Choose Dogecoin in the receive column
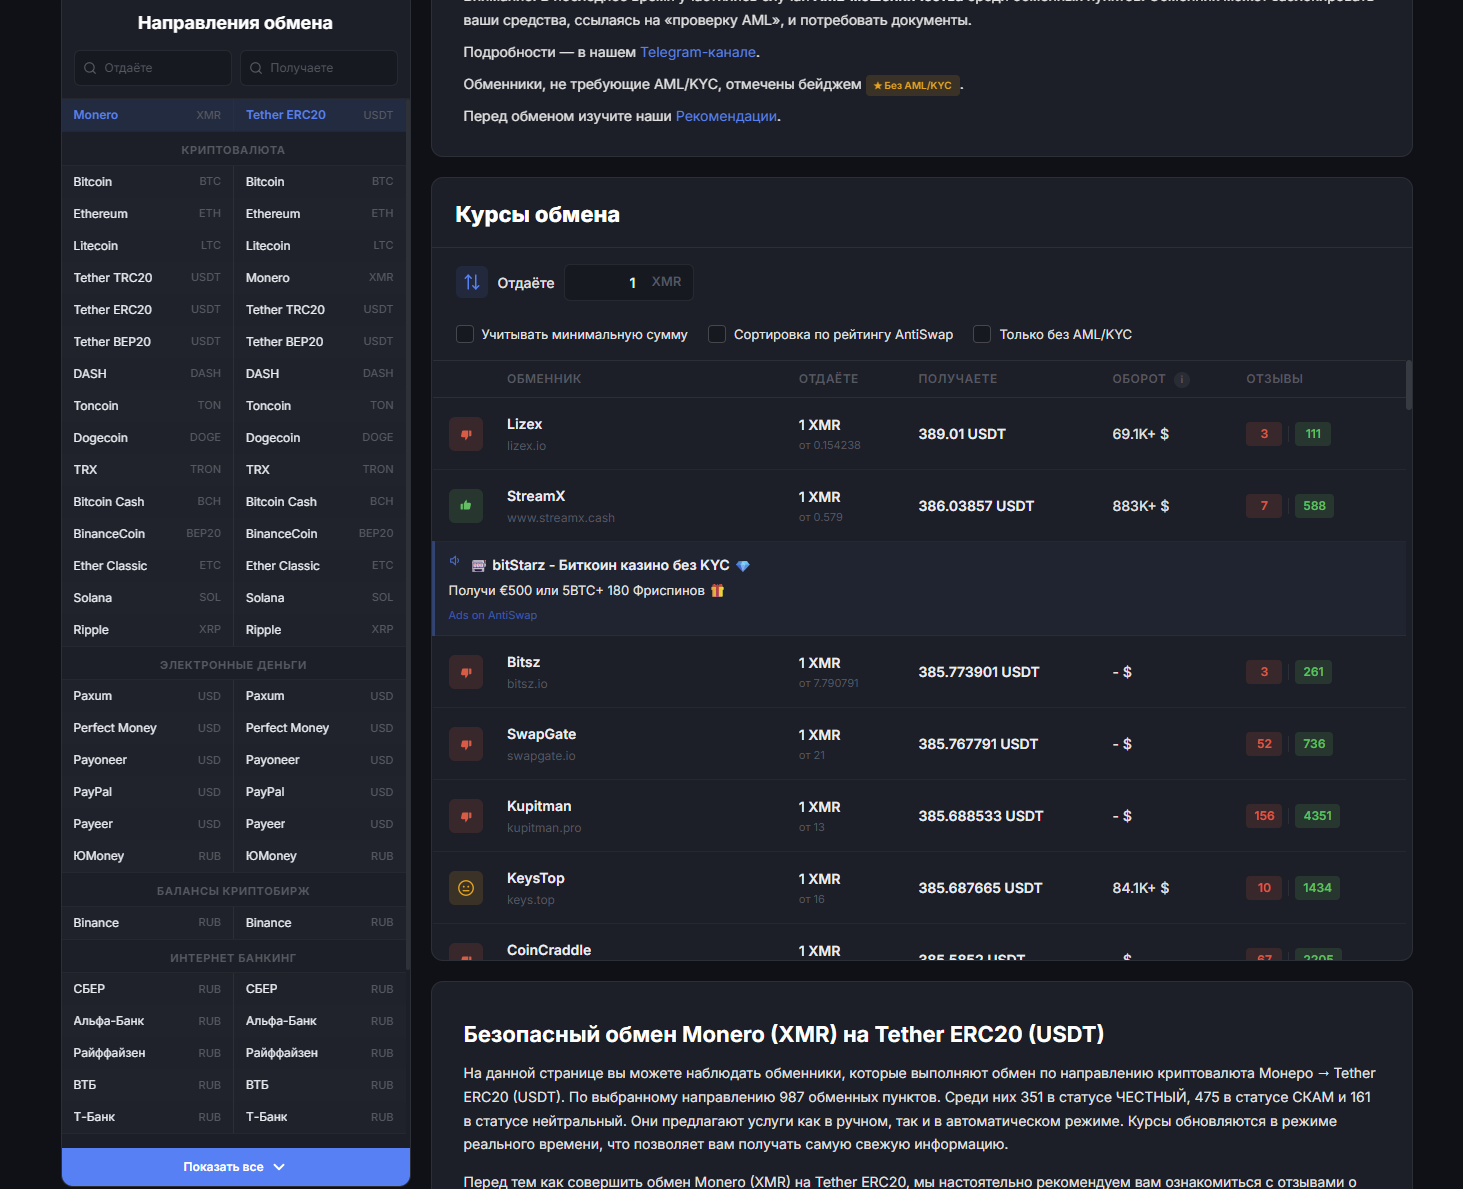The height and width of the screenshot is (1189, 1463). (320, 438)
